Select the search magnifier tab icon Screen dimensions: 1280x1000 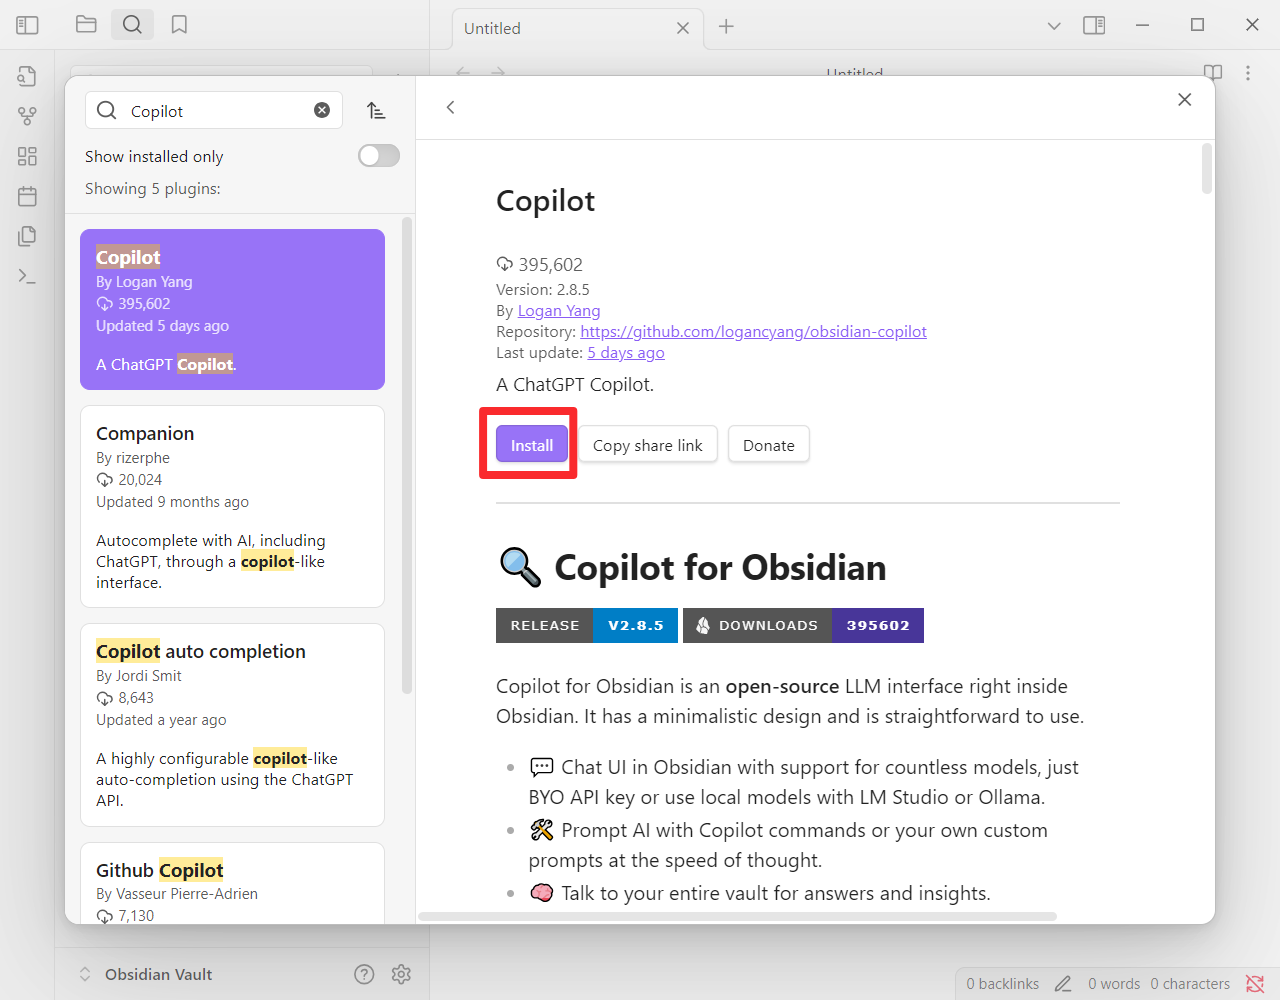(x=132, y=25)
